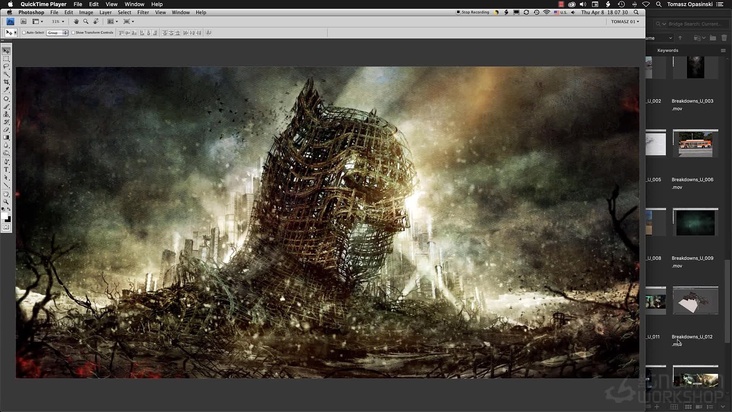The height and width of the screenshot is (412, 732).
Task: Open the Keywords panel options menu
Action: 723,50
